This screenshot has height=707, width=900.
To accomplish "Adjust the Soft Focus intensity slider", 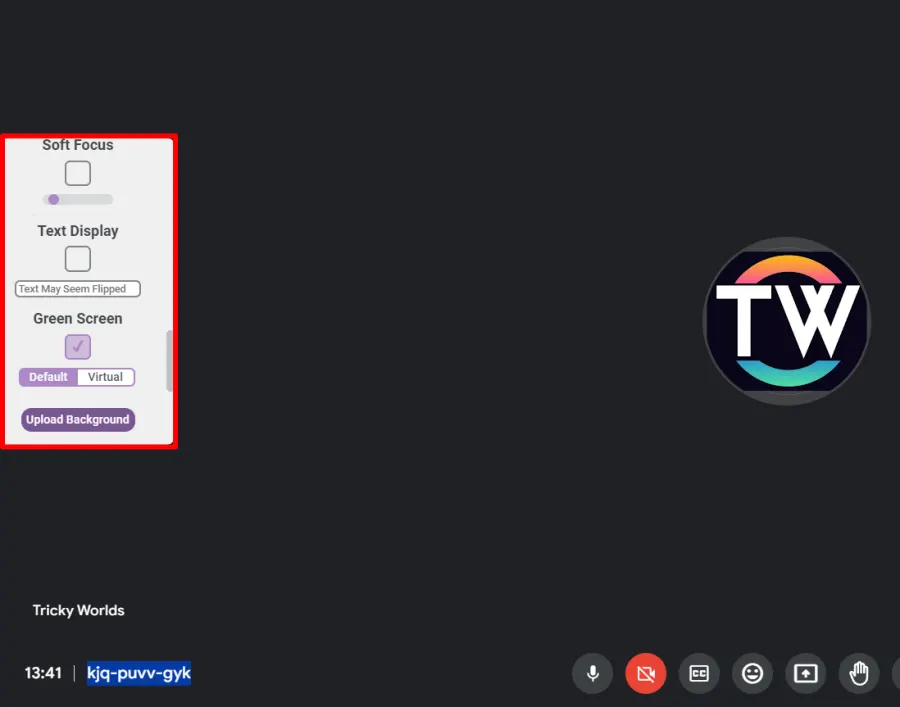I will coord(53,199).
